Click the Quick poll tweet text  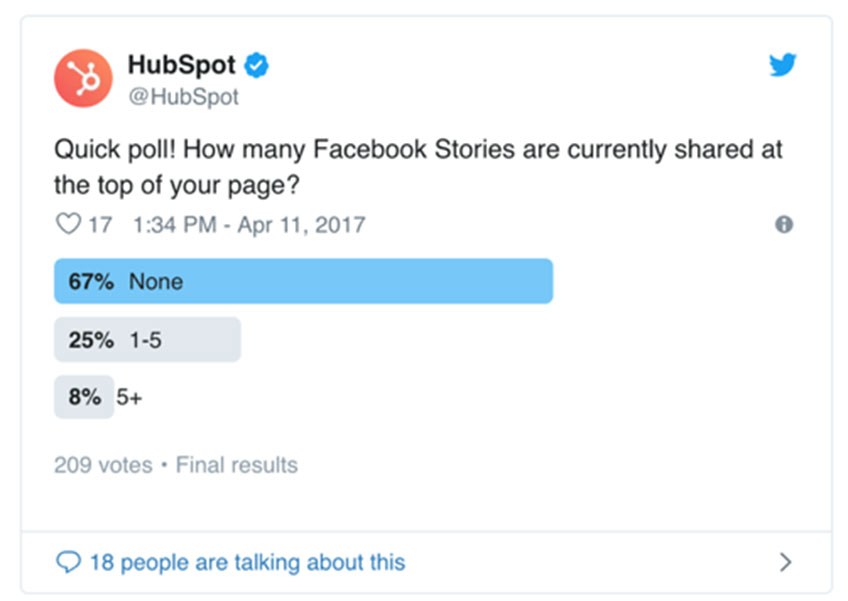(418, 167)
